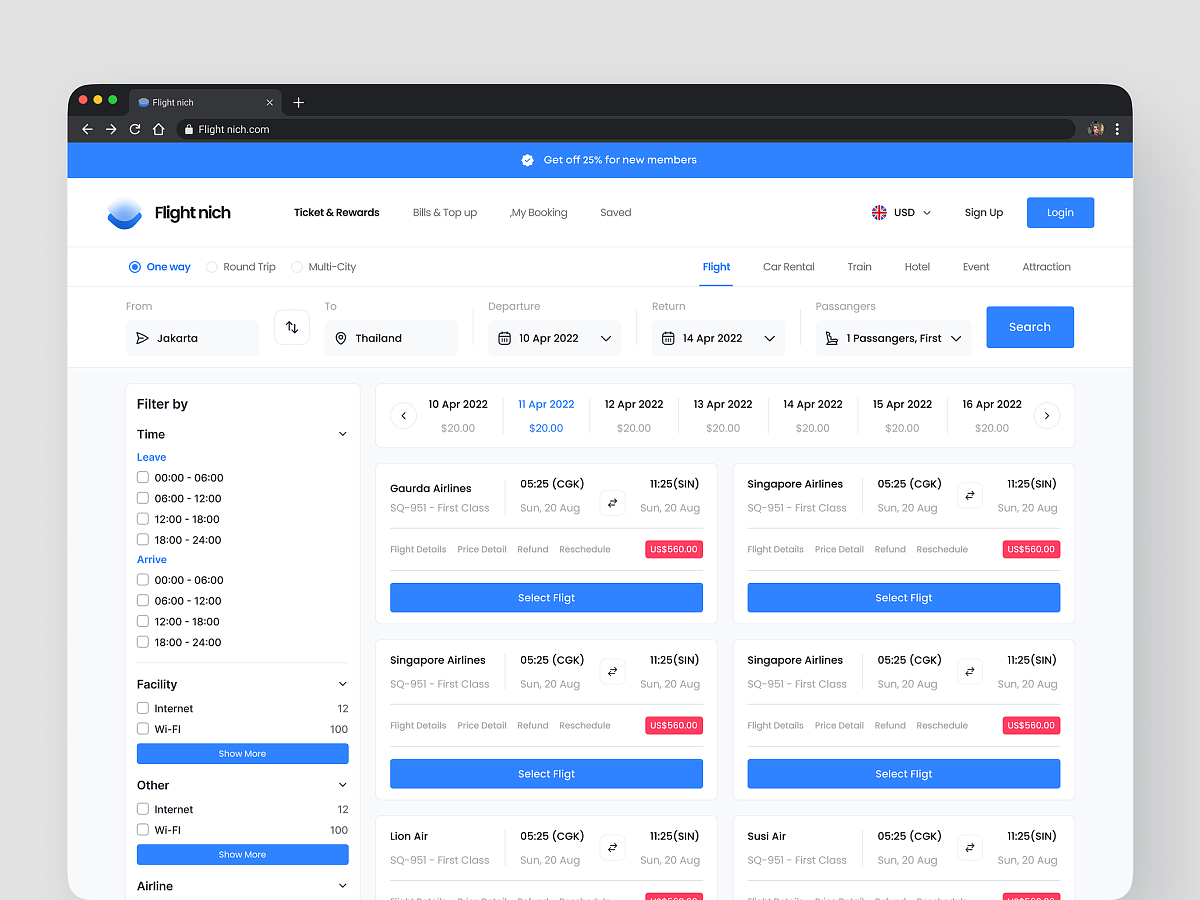Go to next dates with right arrow
This screenshot has width=1200, height=900.
click(x=1047, y=415)
